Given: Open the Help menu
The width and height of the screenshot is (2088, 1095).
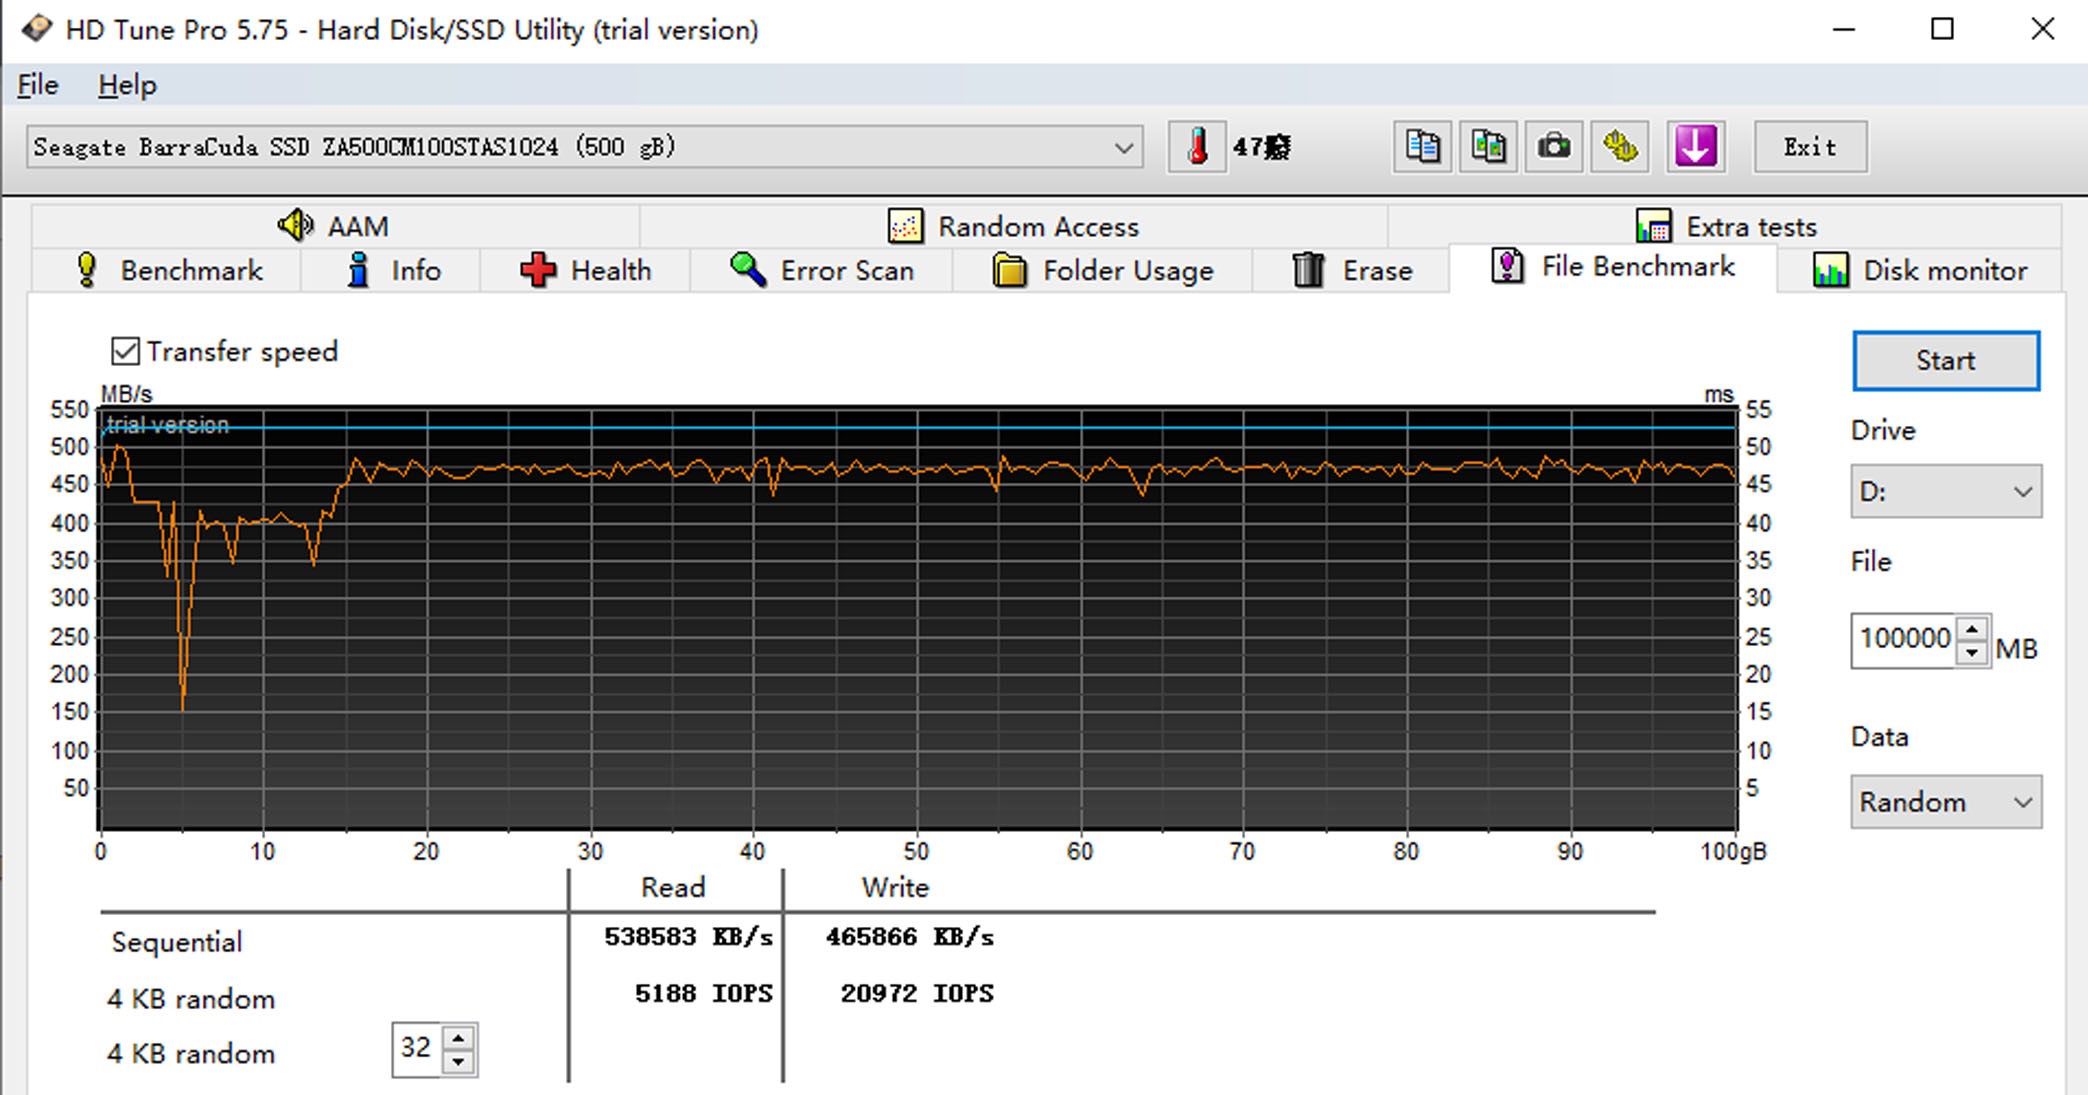Looking at the screenshot, I should [x=127, y=85].
